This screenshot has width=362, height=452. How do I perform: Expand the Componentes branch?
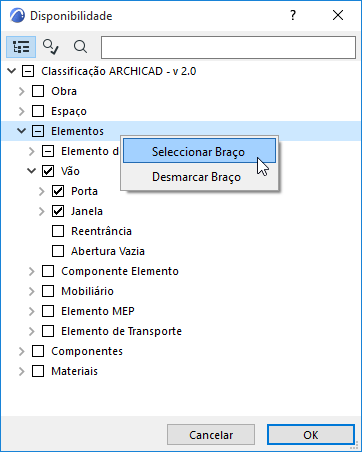pyautogui.click(x=22, y=351)
